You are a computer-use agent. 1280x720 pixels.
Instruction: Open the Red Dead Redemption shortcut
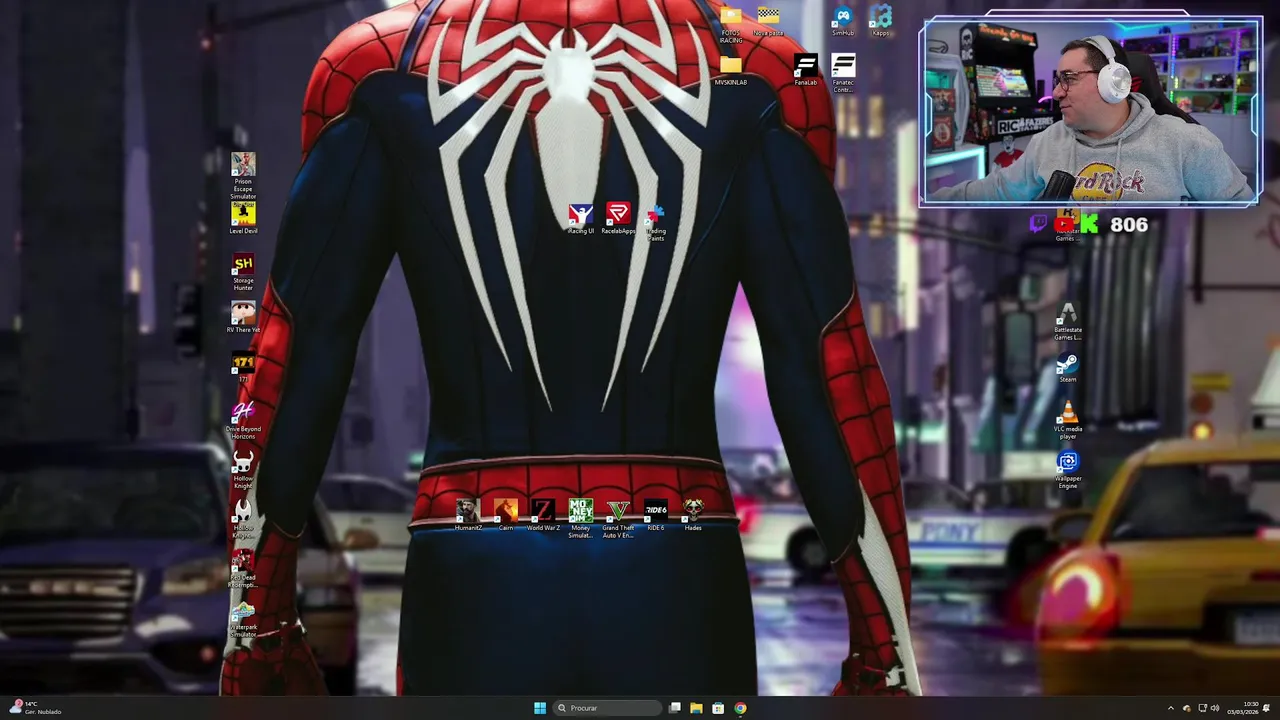(243, 568)
